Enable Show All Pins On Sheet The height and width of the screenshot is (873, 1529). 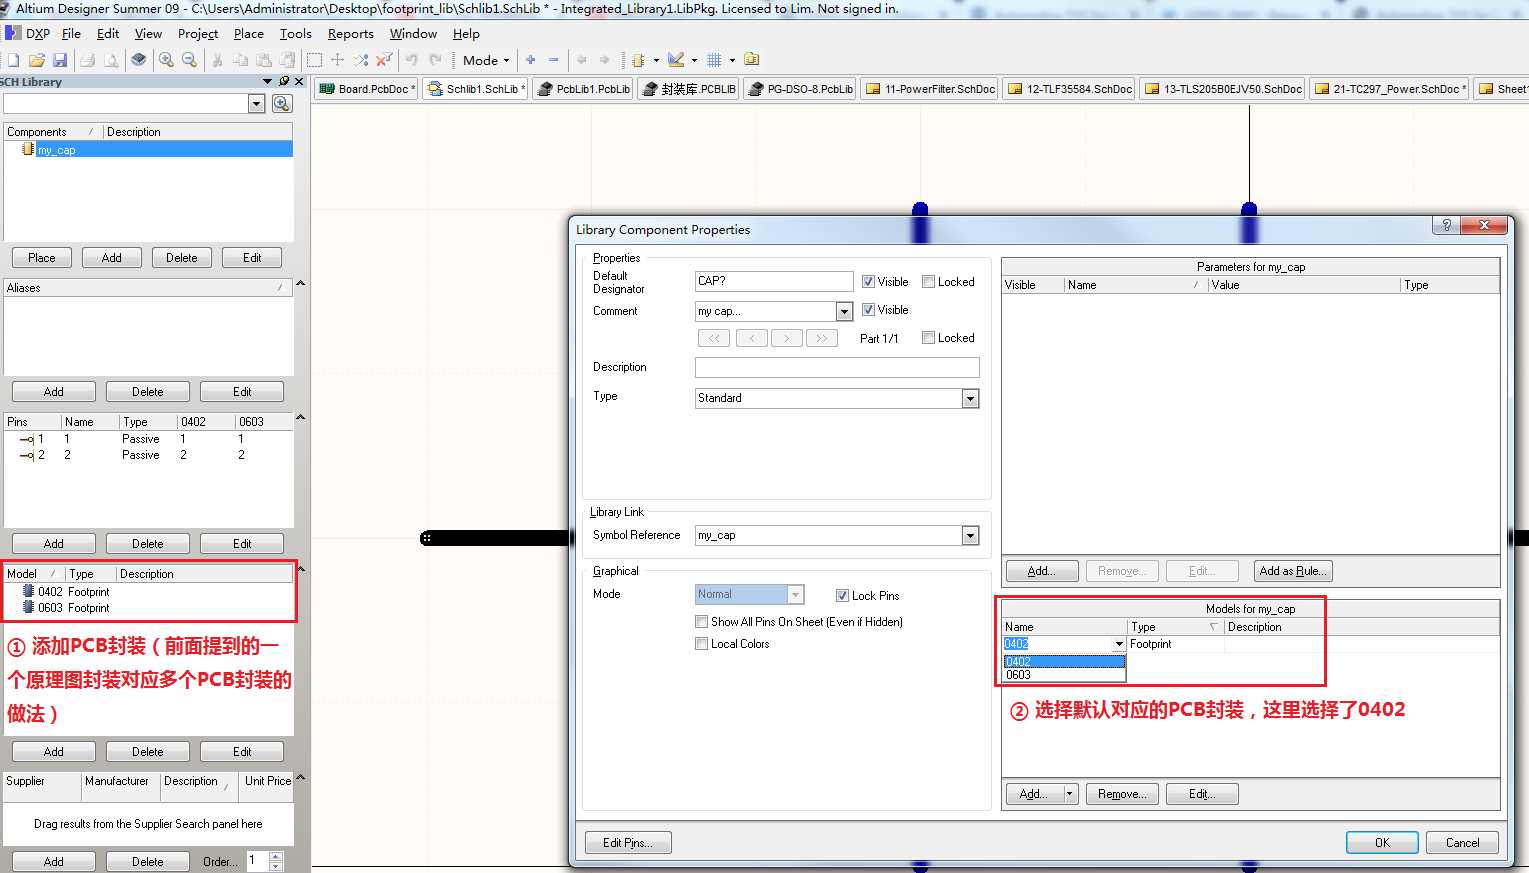click(701, 622)
